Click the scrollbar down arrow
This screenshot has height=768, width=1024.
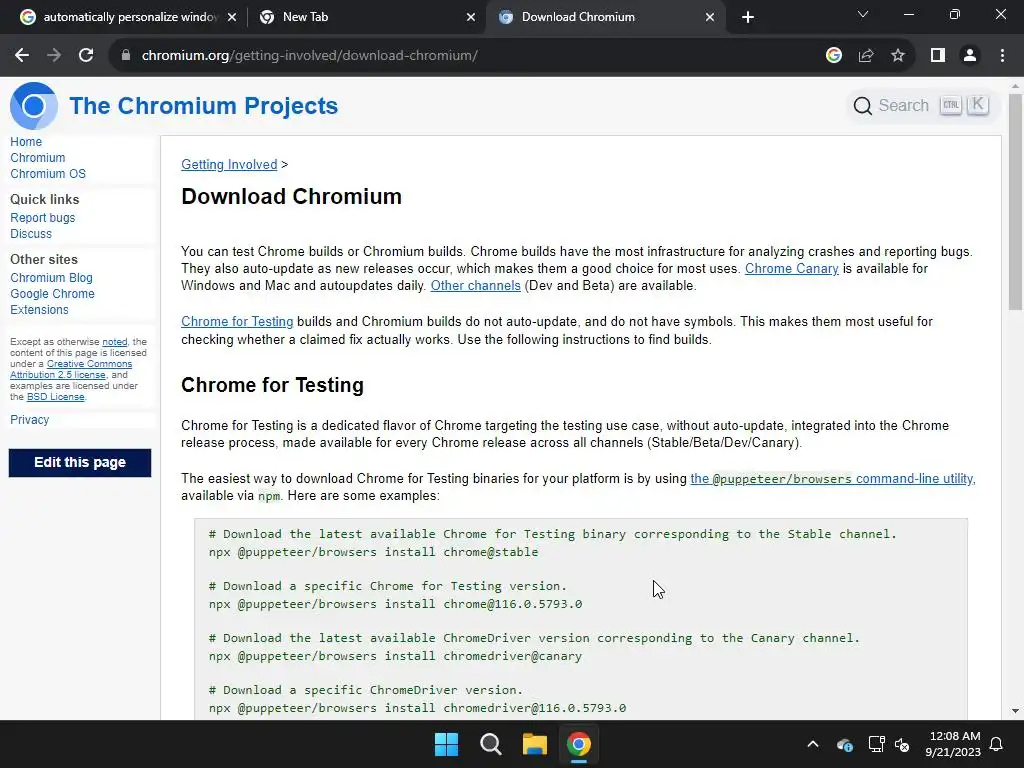tap(1015, 711)
